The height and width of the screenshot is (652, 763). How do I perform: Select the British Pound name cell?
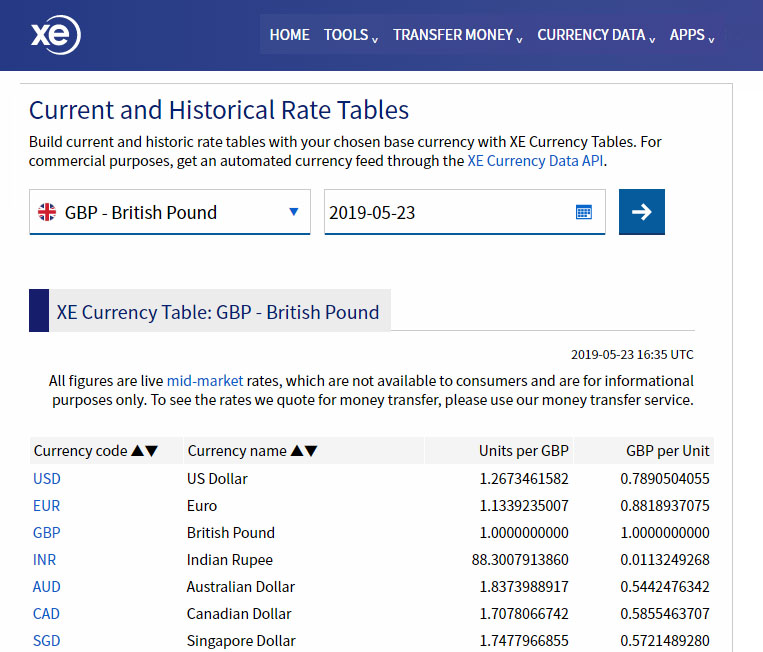pos(231,533)
